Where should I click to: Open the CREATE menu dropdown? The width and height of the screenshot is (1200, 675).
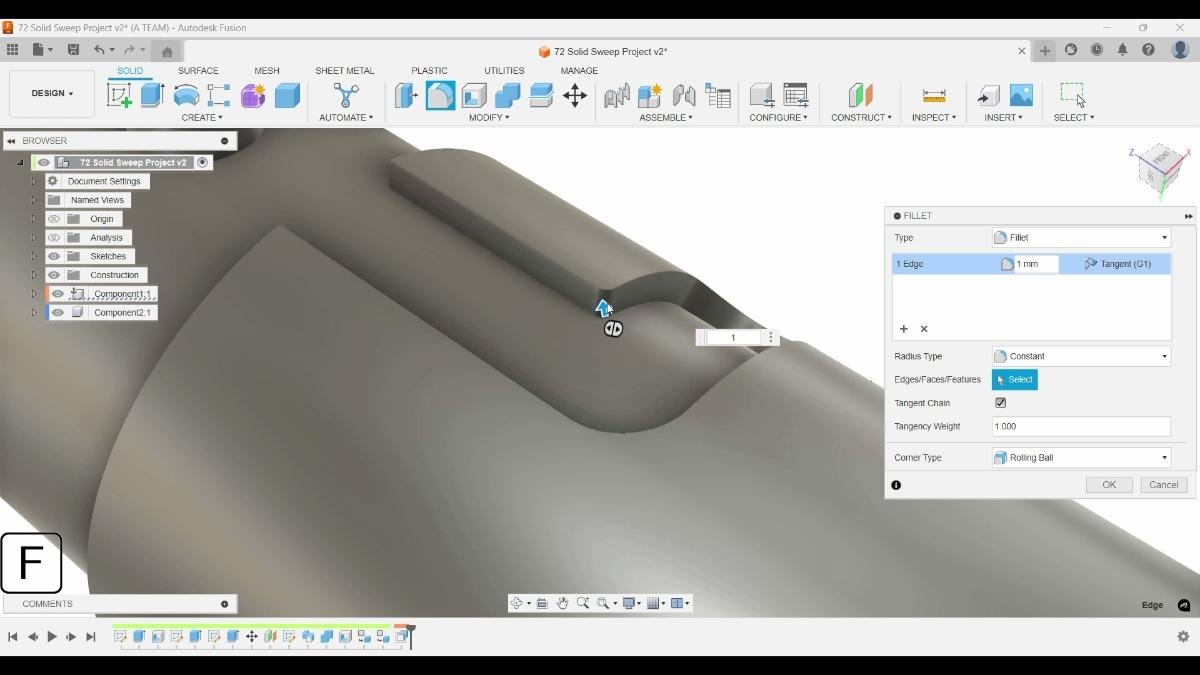(202, 118)
